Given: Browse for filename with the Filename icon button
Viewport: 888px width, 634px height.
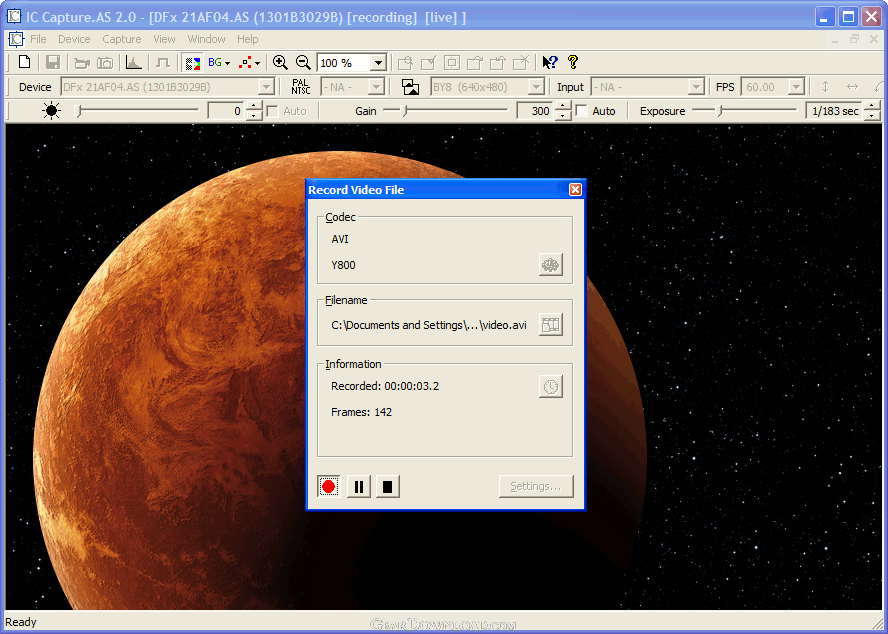Looking at the screenshot, I should (550, 325).
